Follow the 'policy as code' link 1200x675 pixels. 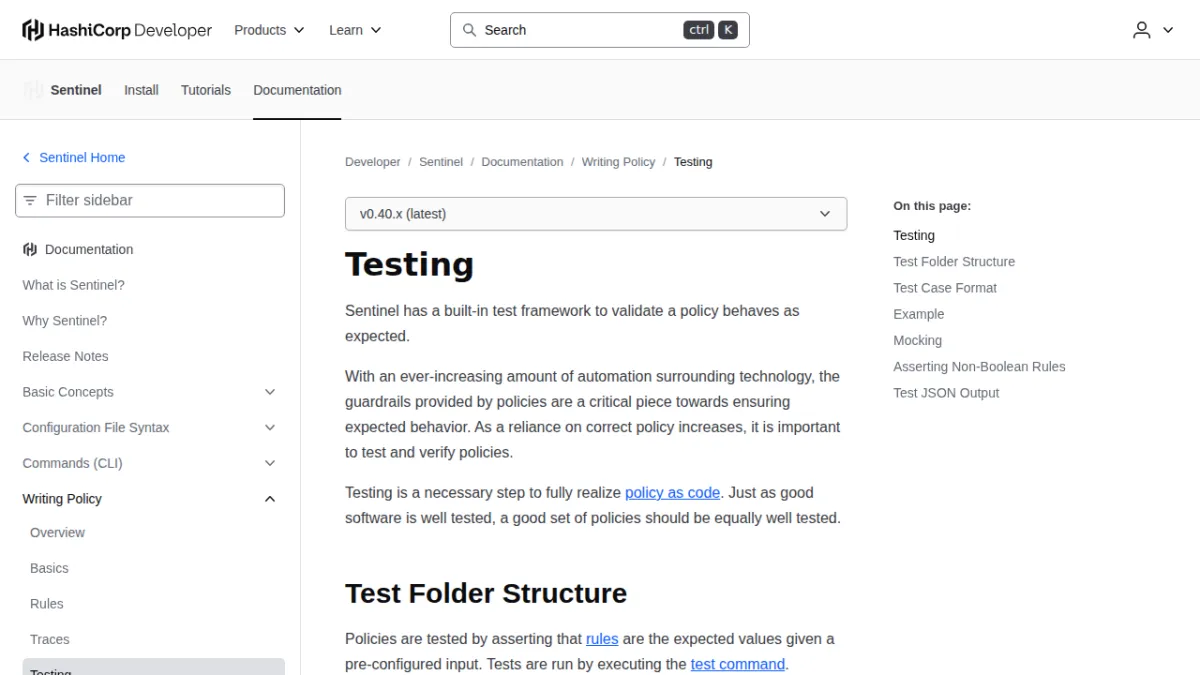[x=672, y=492]
